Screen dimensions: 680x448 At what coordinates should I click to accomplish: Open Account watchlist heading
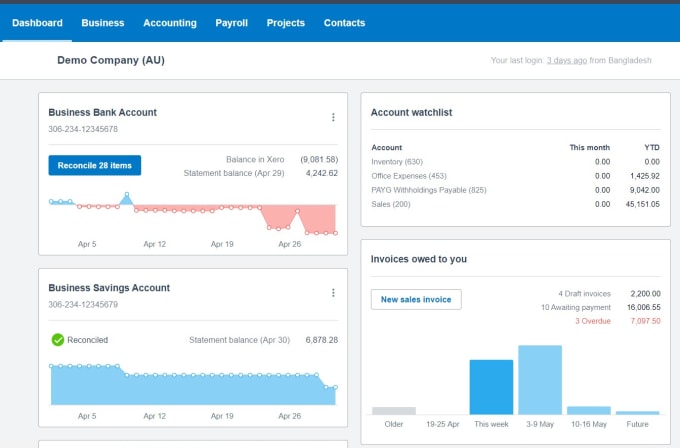click(411, 112)
